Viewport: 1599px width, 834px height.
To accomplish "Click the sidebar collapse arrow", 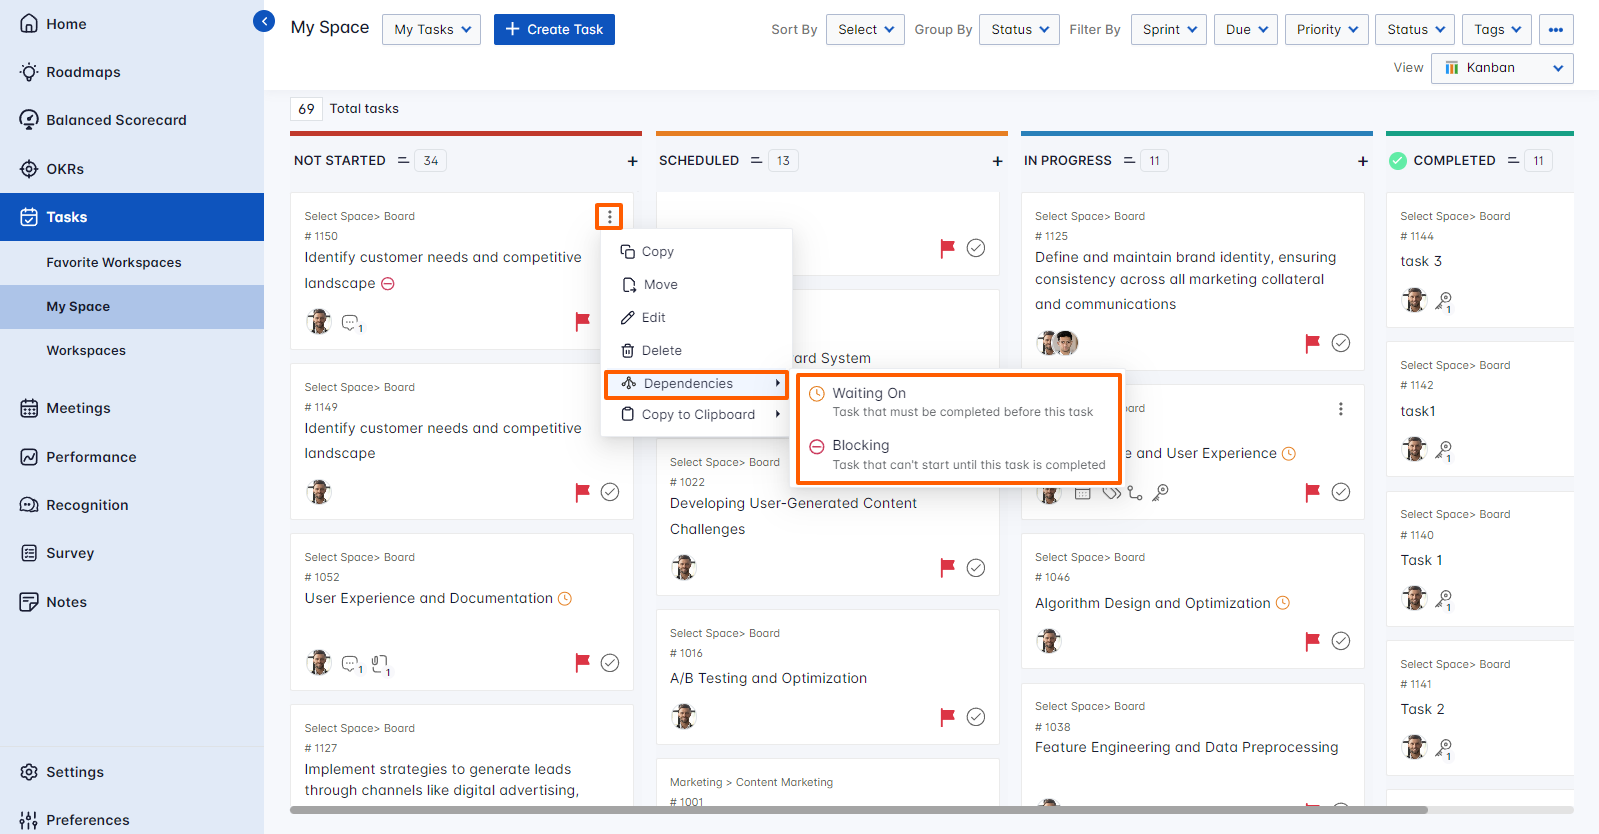I will (264, 21).
